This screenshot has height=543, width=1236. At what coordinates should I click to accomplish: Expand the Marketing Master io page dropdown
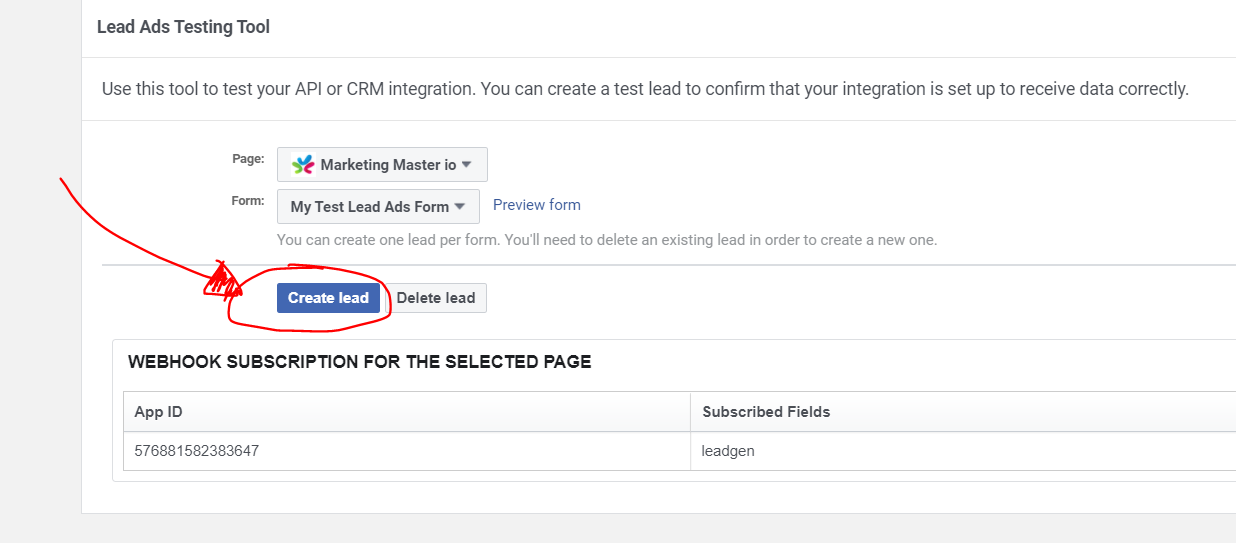pos(382,165)
